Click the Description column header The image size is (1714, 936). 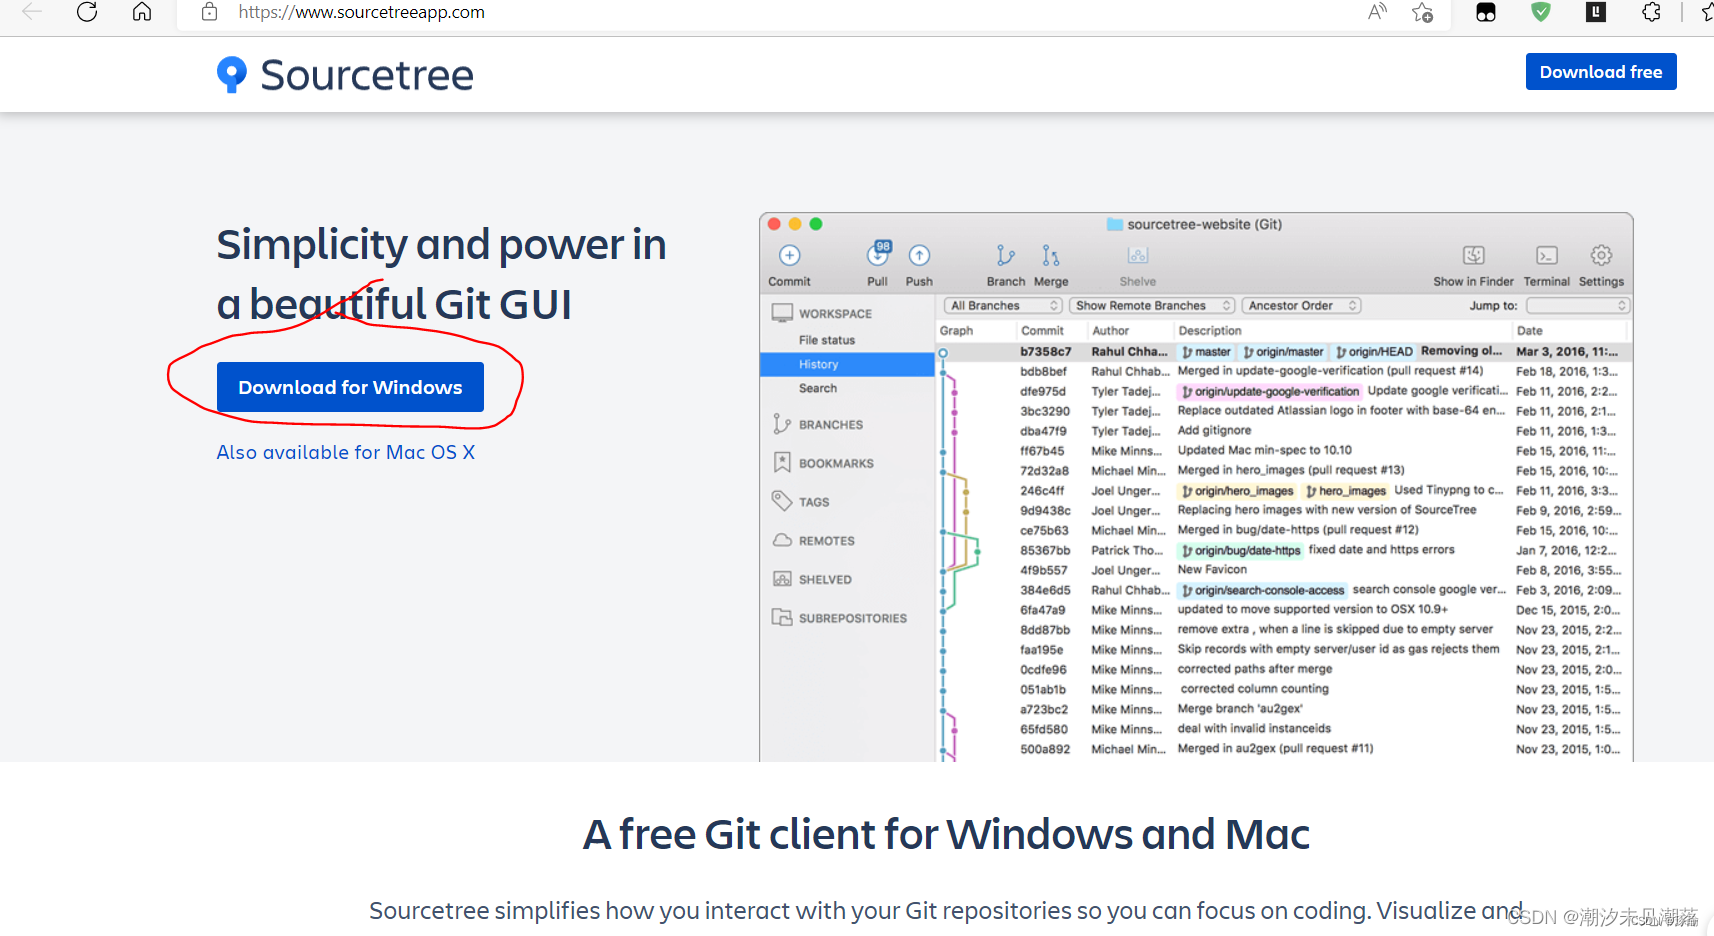point(1210,331)
